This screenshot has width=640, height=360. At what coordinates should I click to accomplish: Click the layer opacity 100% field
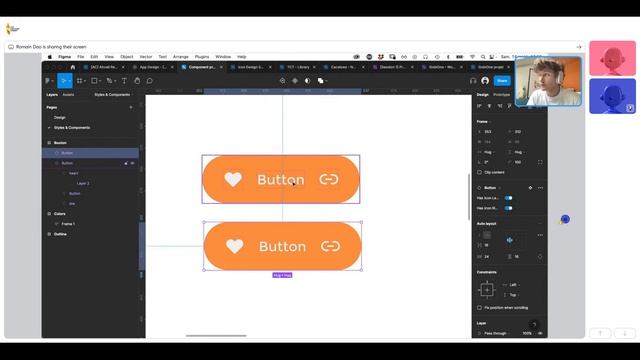coord(527,333)
